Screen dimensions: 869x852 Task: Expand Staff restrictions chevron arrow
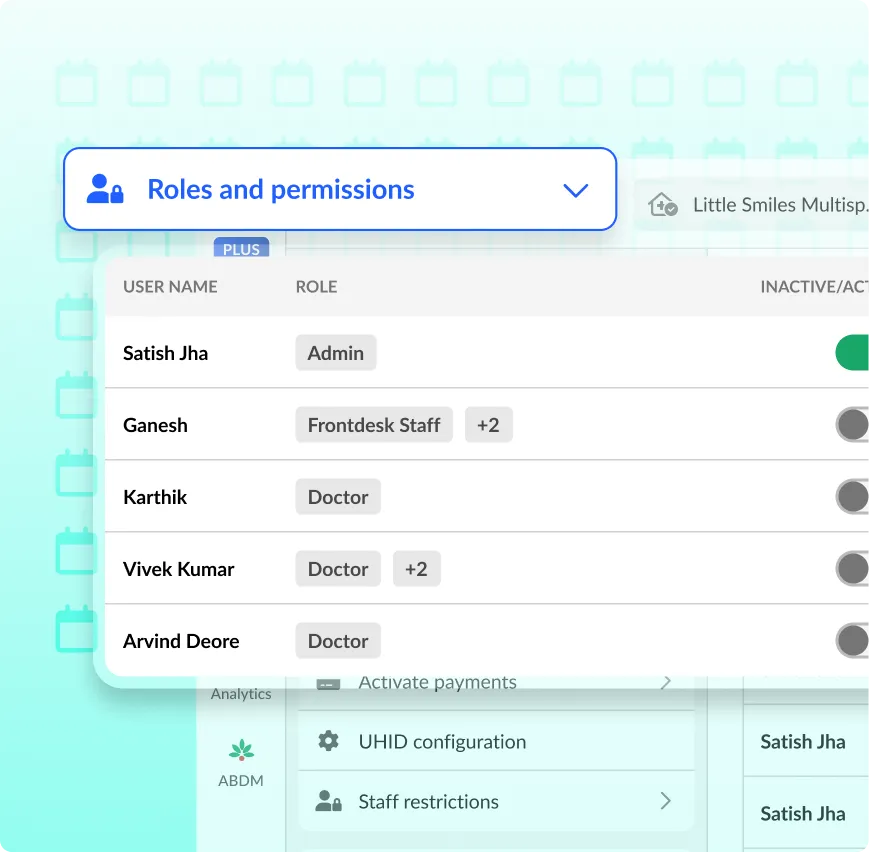pos(666,800)
